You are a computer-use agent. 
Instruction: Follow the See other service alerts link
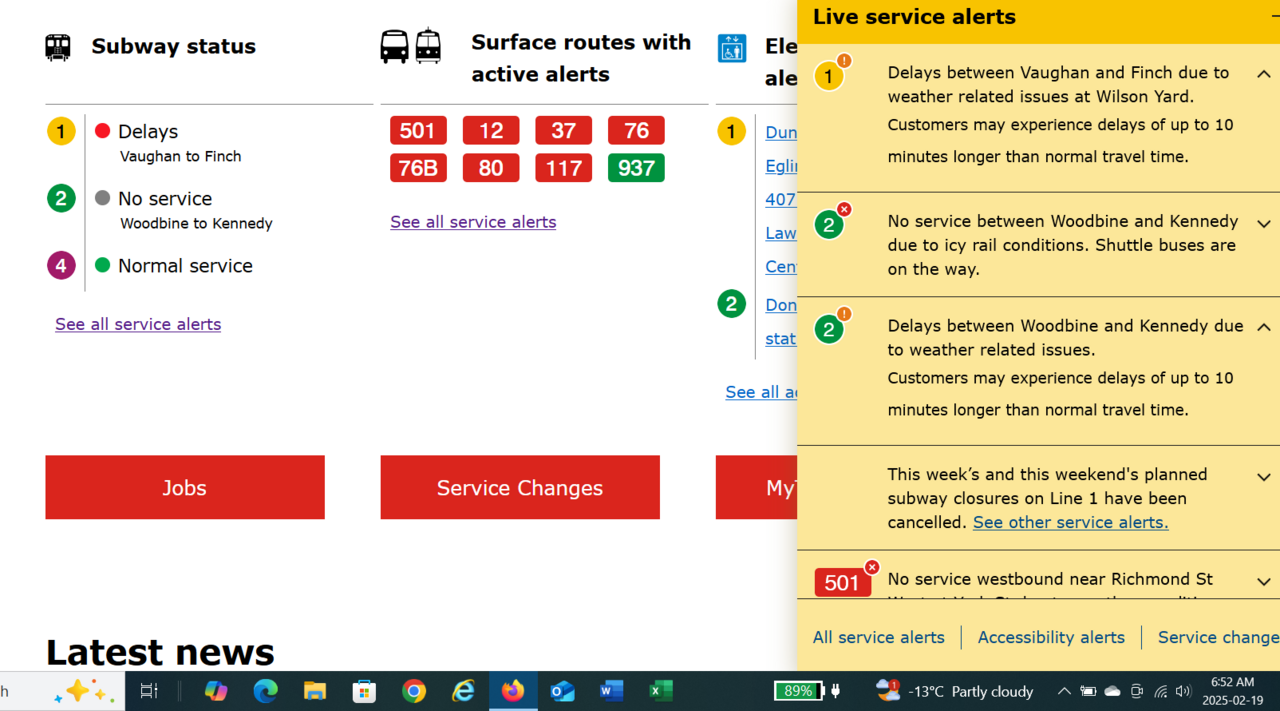coord(1070,522)
